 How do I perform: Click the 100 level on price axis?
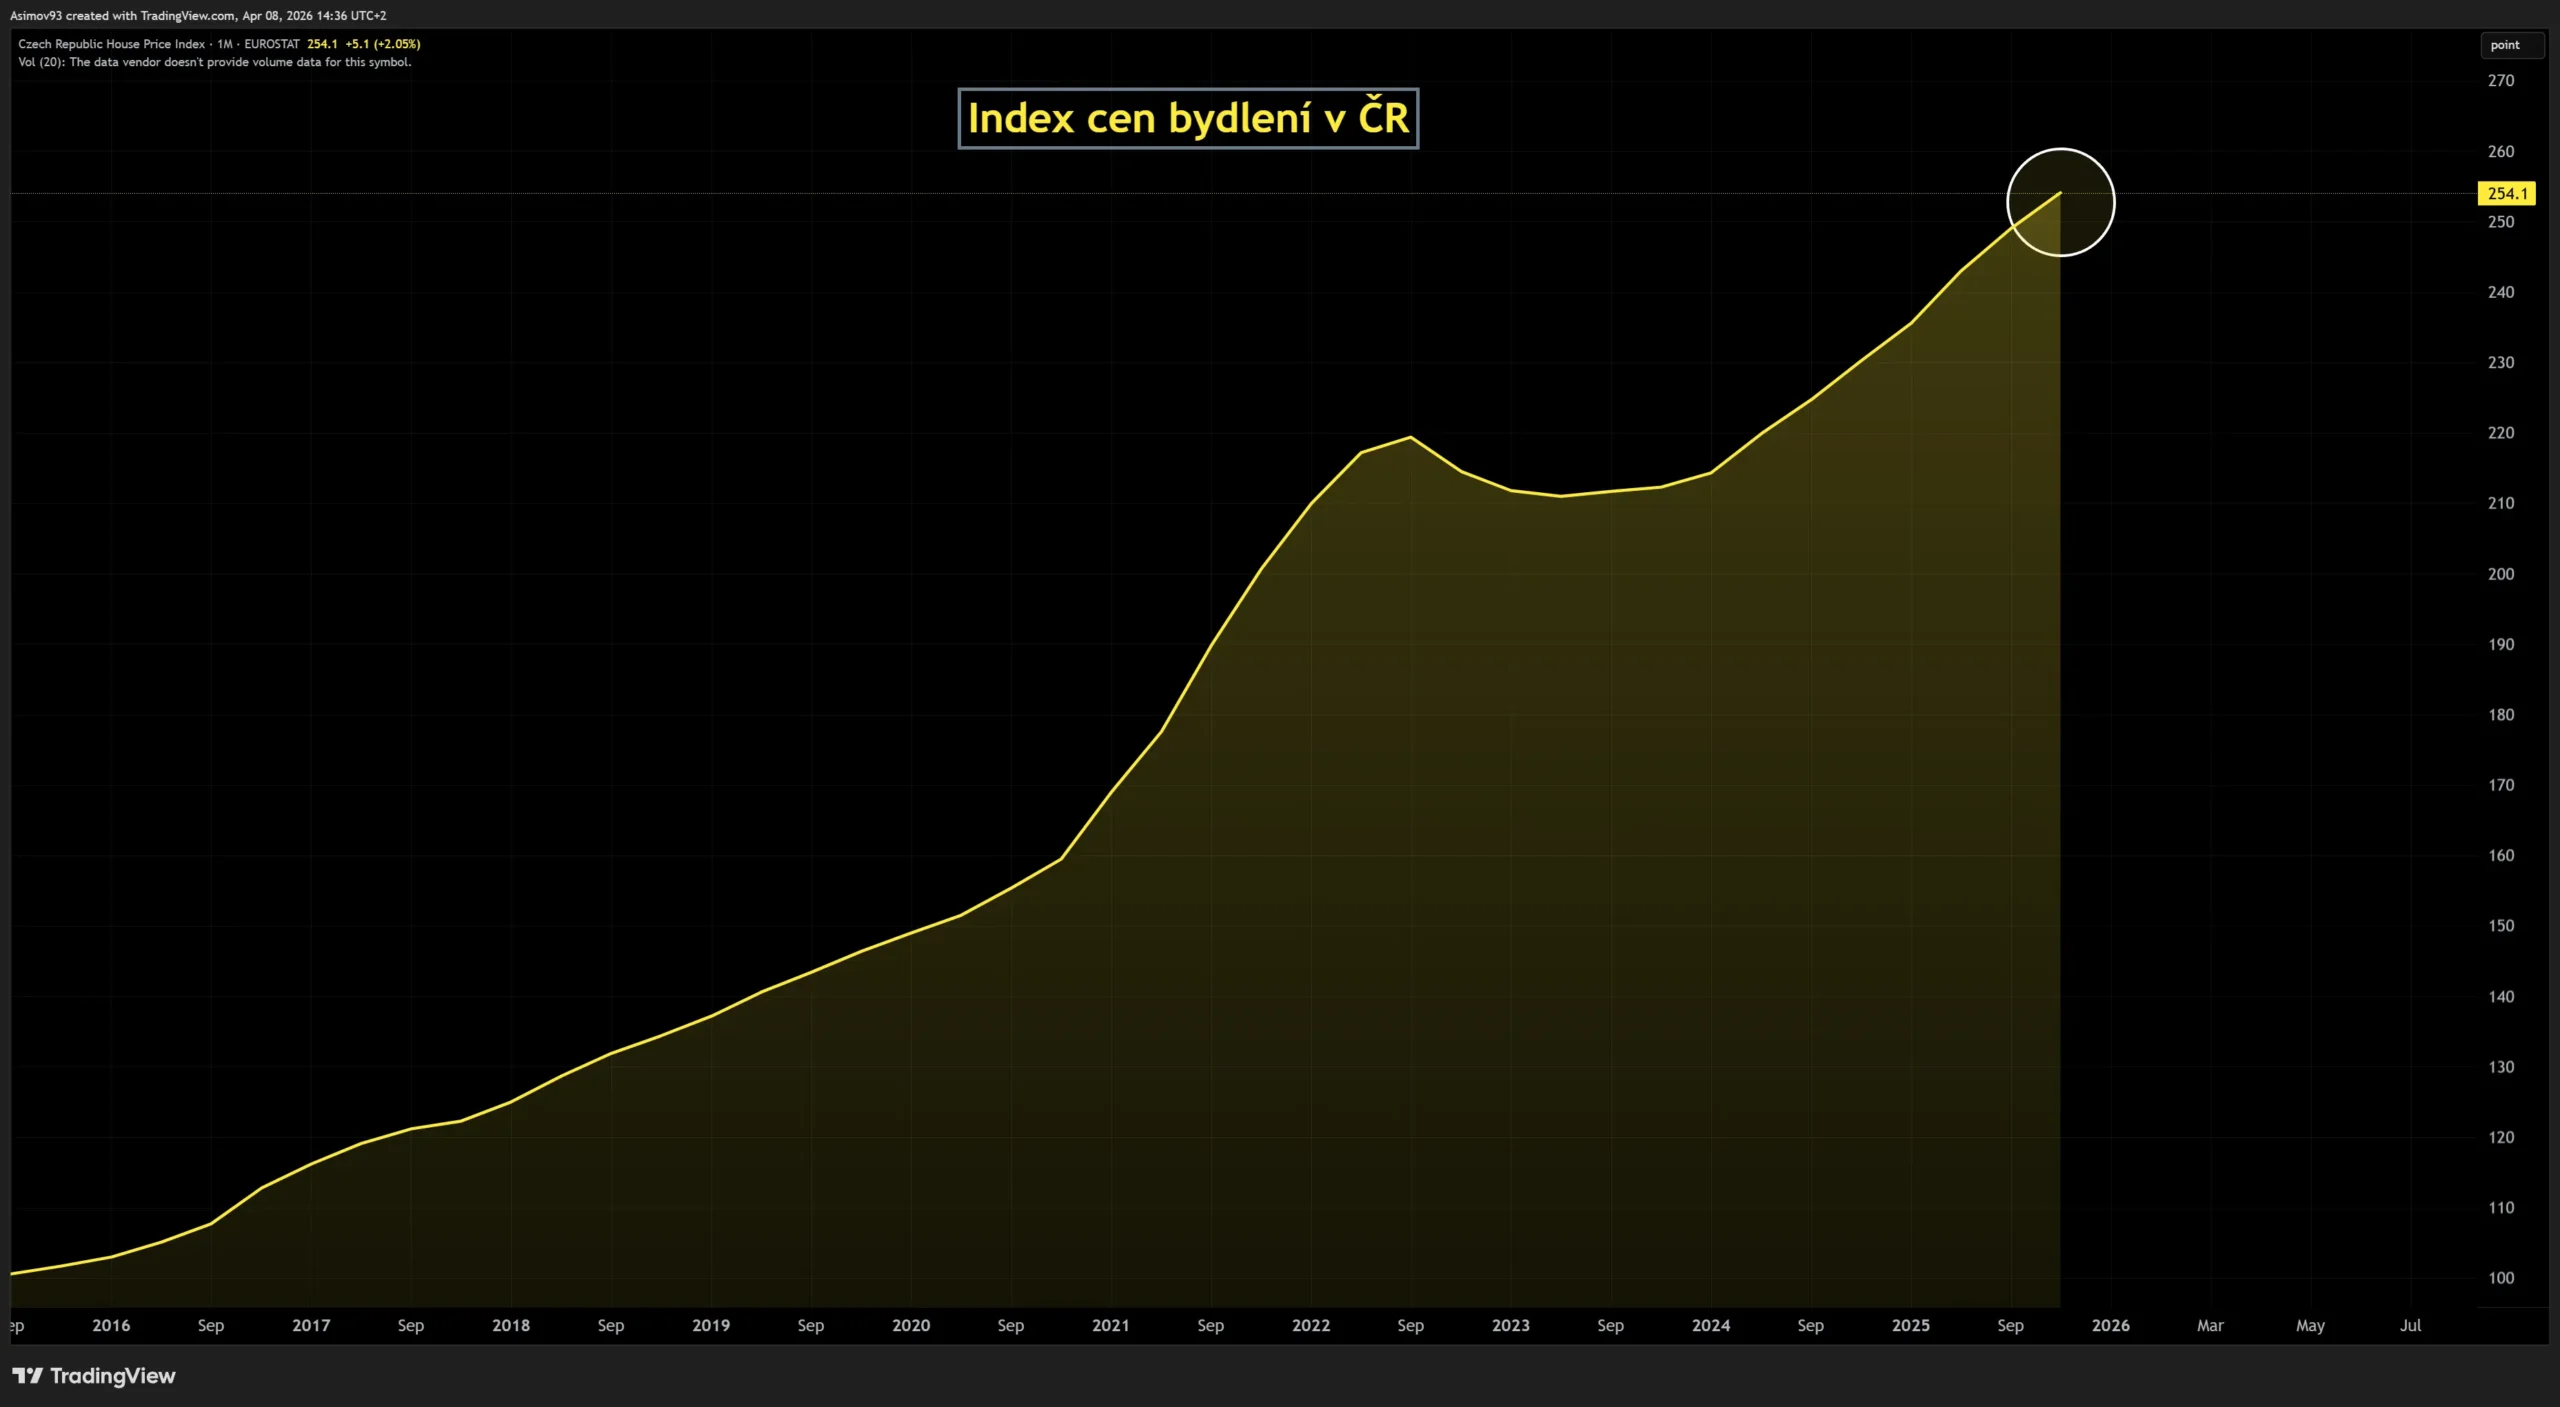[2500, 1278]
